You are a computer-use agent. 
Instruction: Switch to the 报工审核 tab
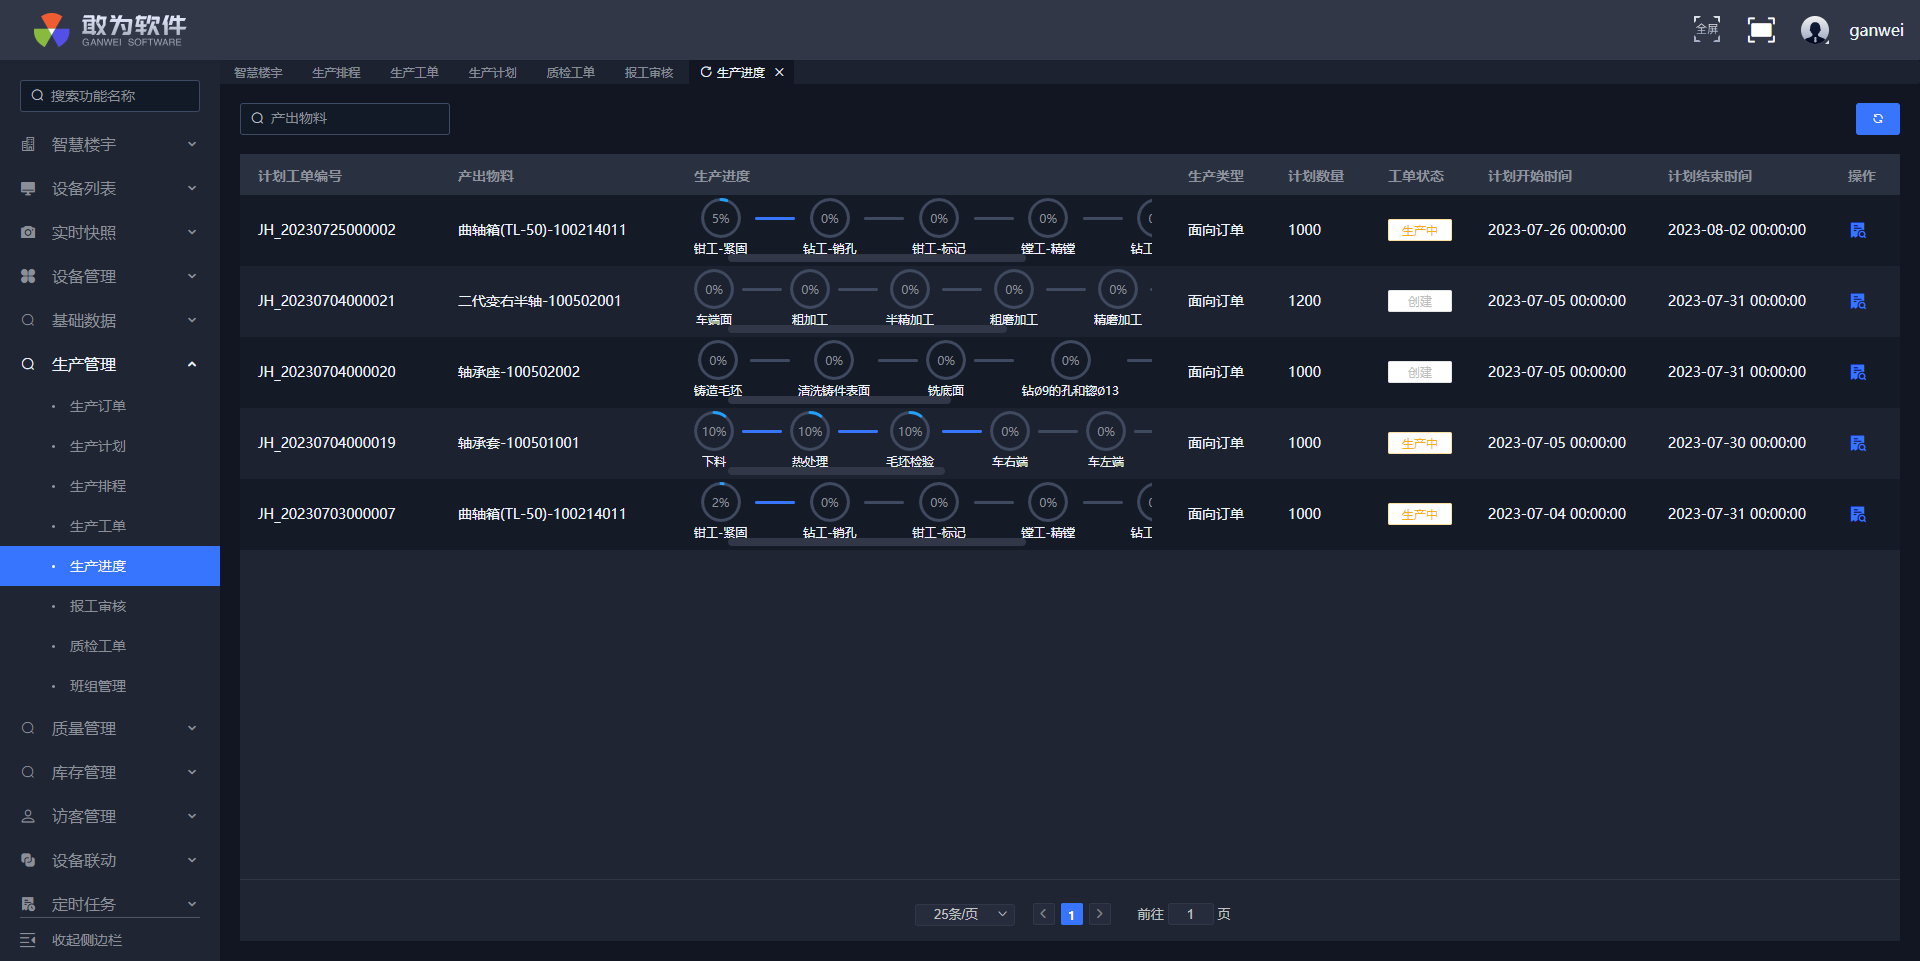click(x=648, y=73)
